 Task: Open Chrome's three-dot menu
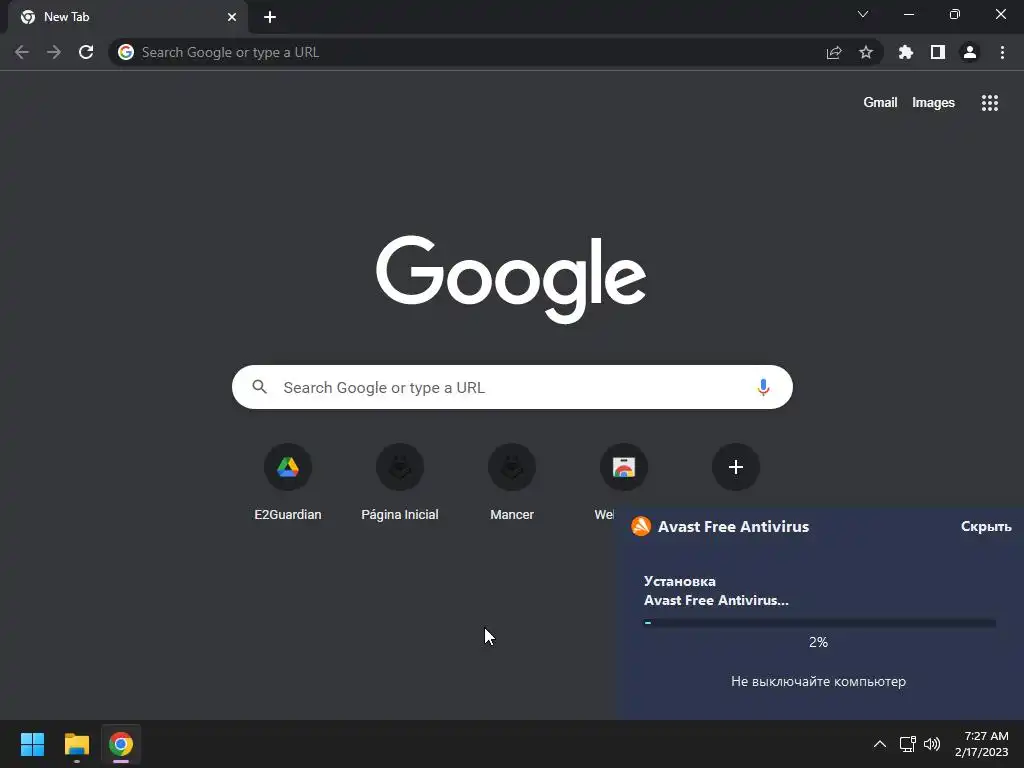(1002, 52)
